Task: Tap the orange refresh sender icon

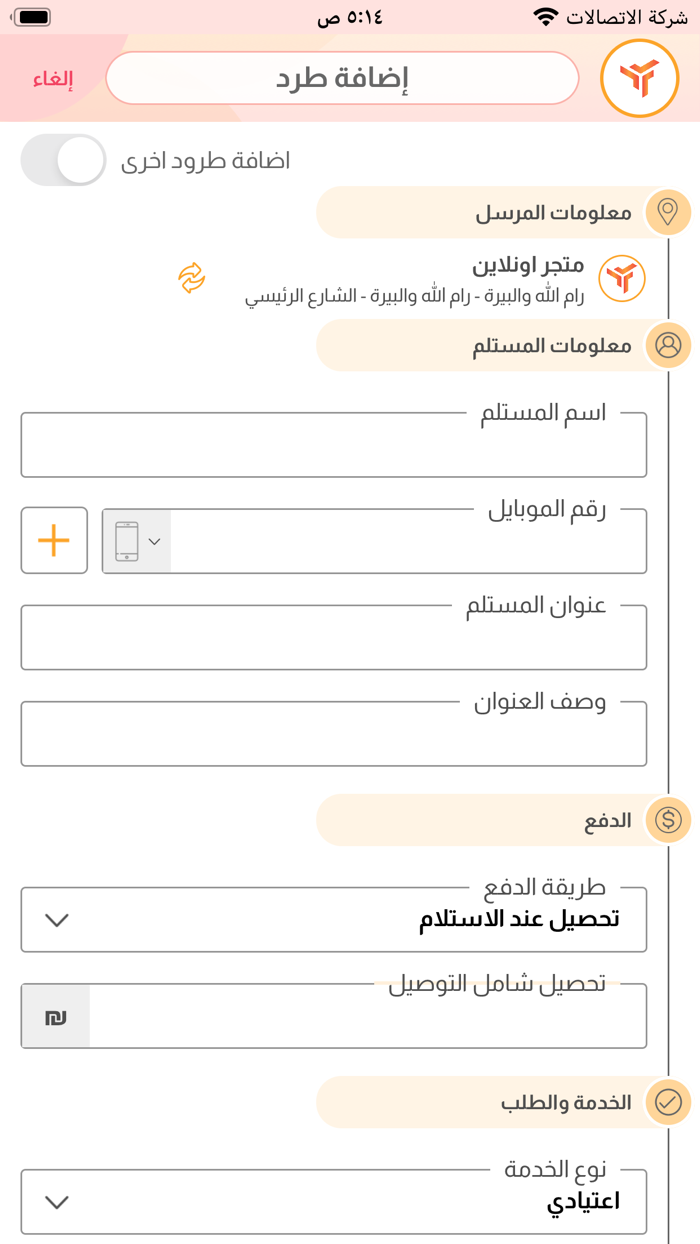Action: tap(191, 278)
